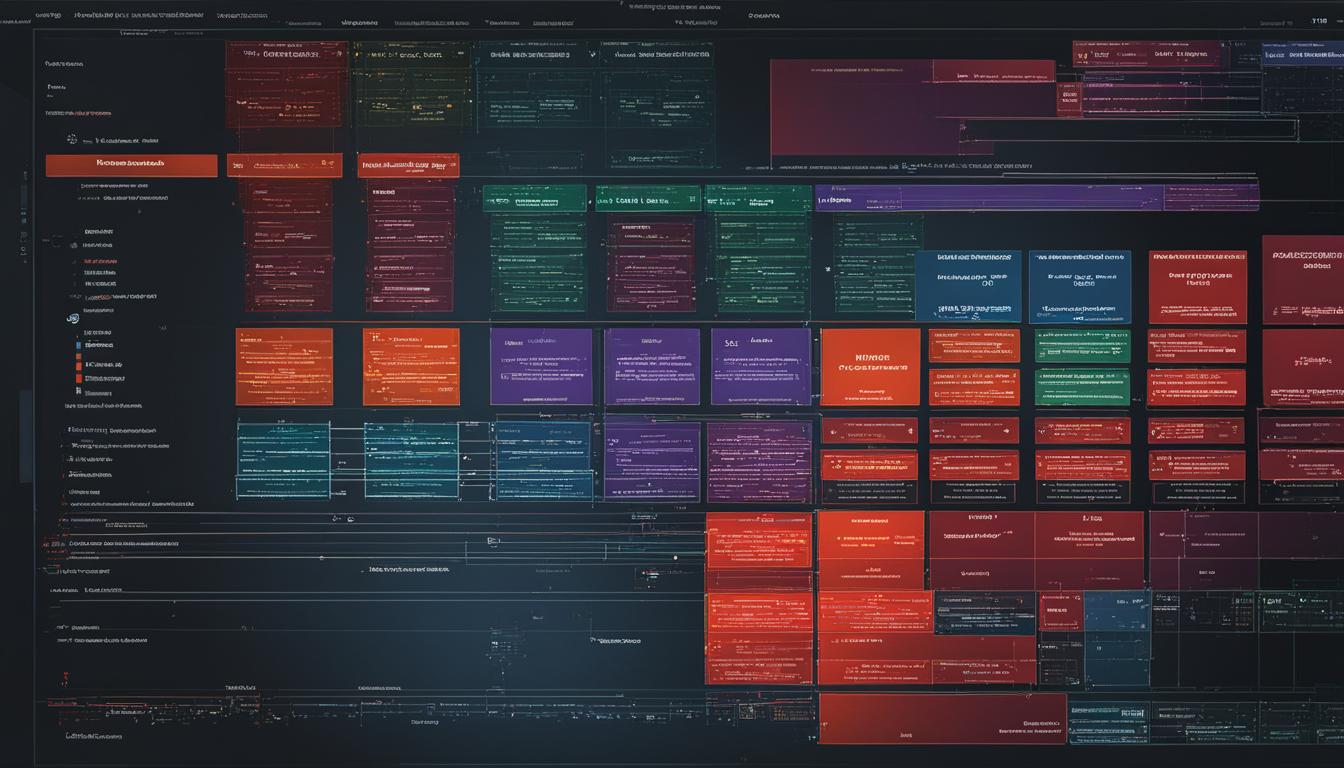The width and height of the screenshot is (1344, 768).
Task: Click the large dark red panel at the top right
Action: (912, 108)
